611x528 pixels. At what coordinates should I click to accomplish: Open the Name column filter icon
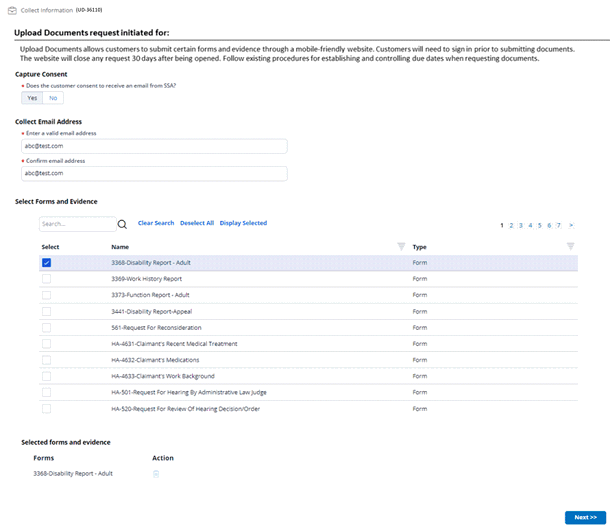pos(401,246)
